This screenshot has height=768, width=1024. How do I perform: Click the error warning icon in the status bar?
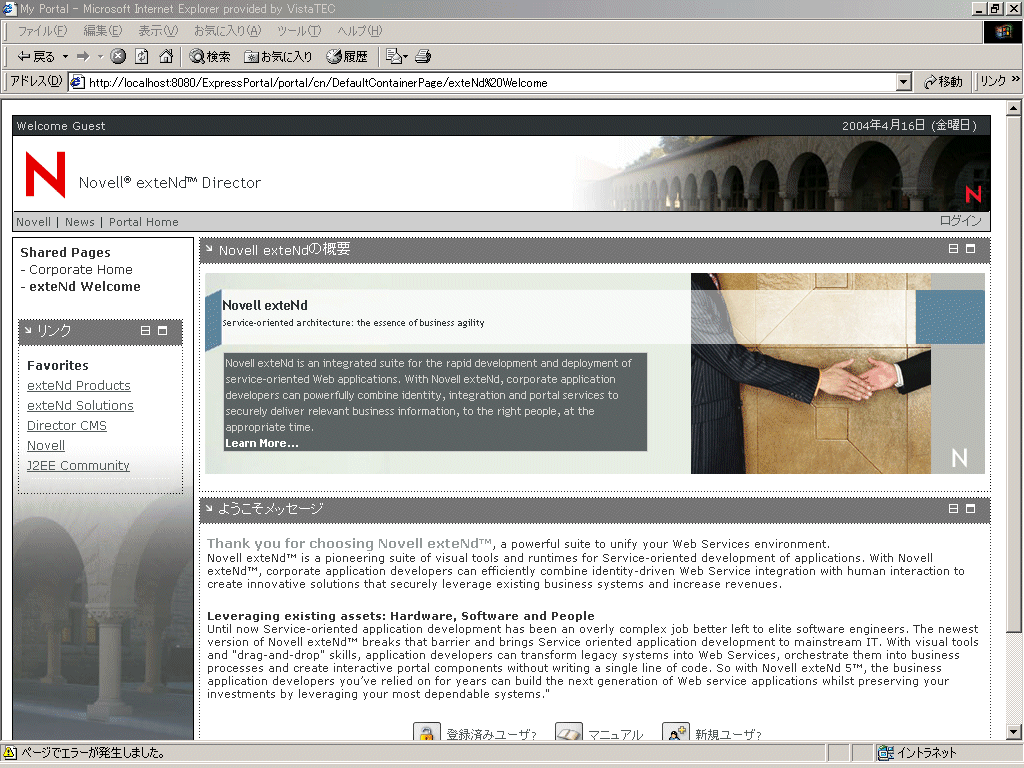pos(10,753)
